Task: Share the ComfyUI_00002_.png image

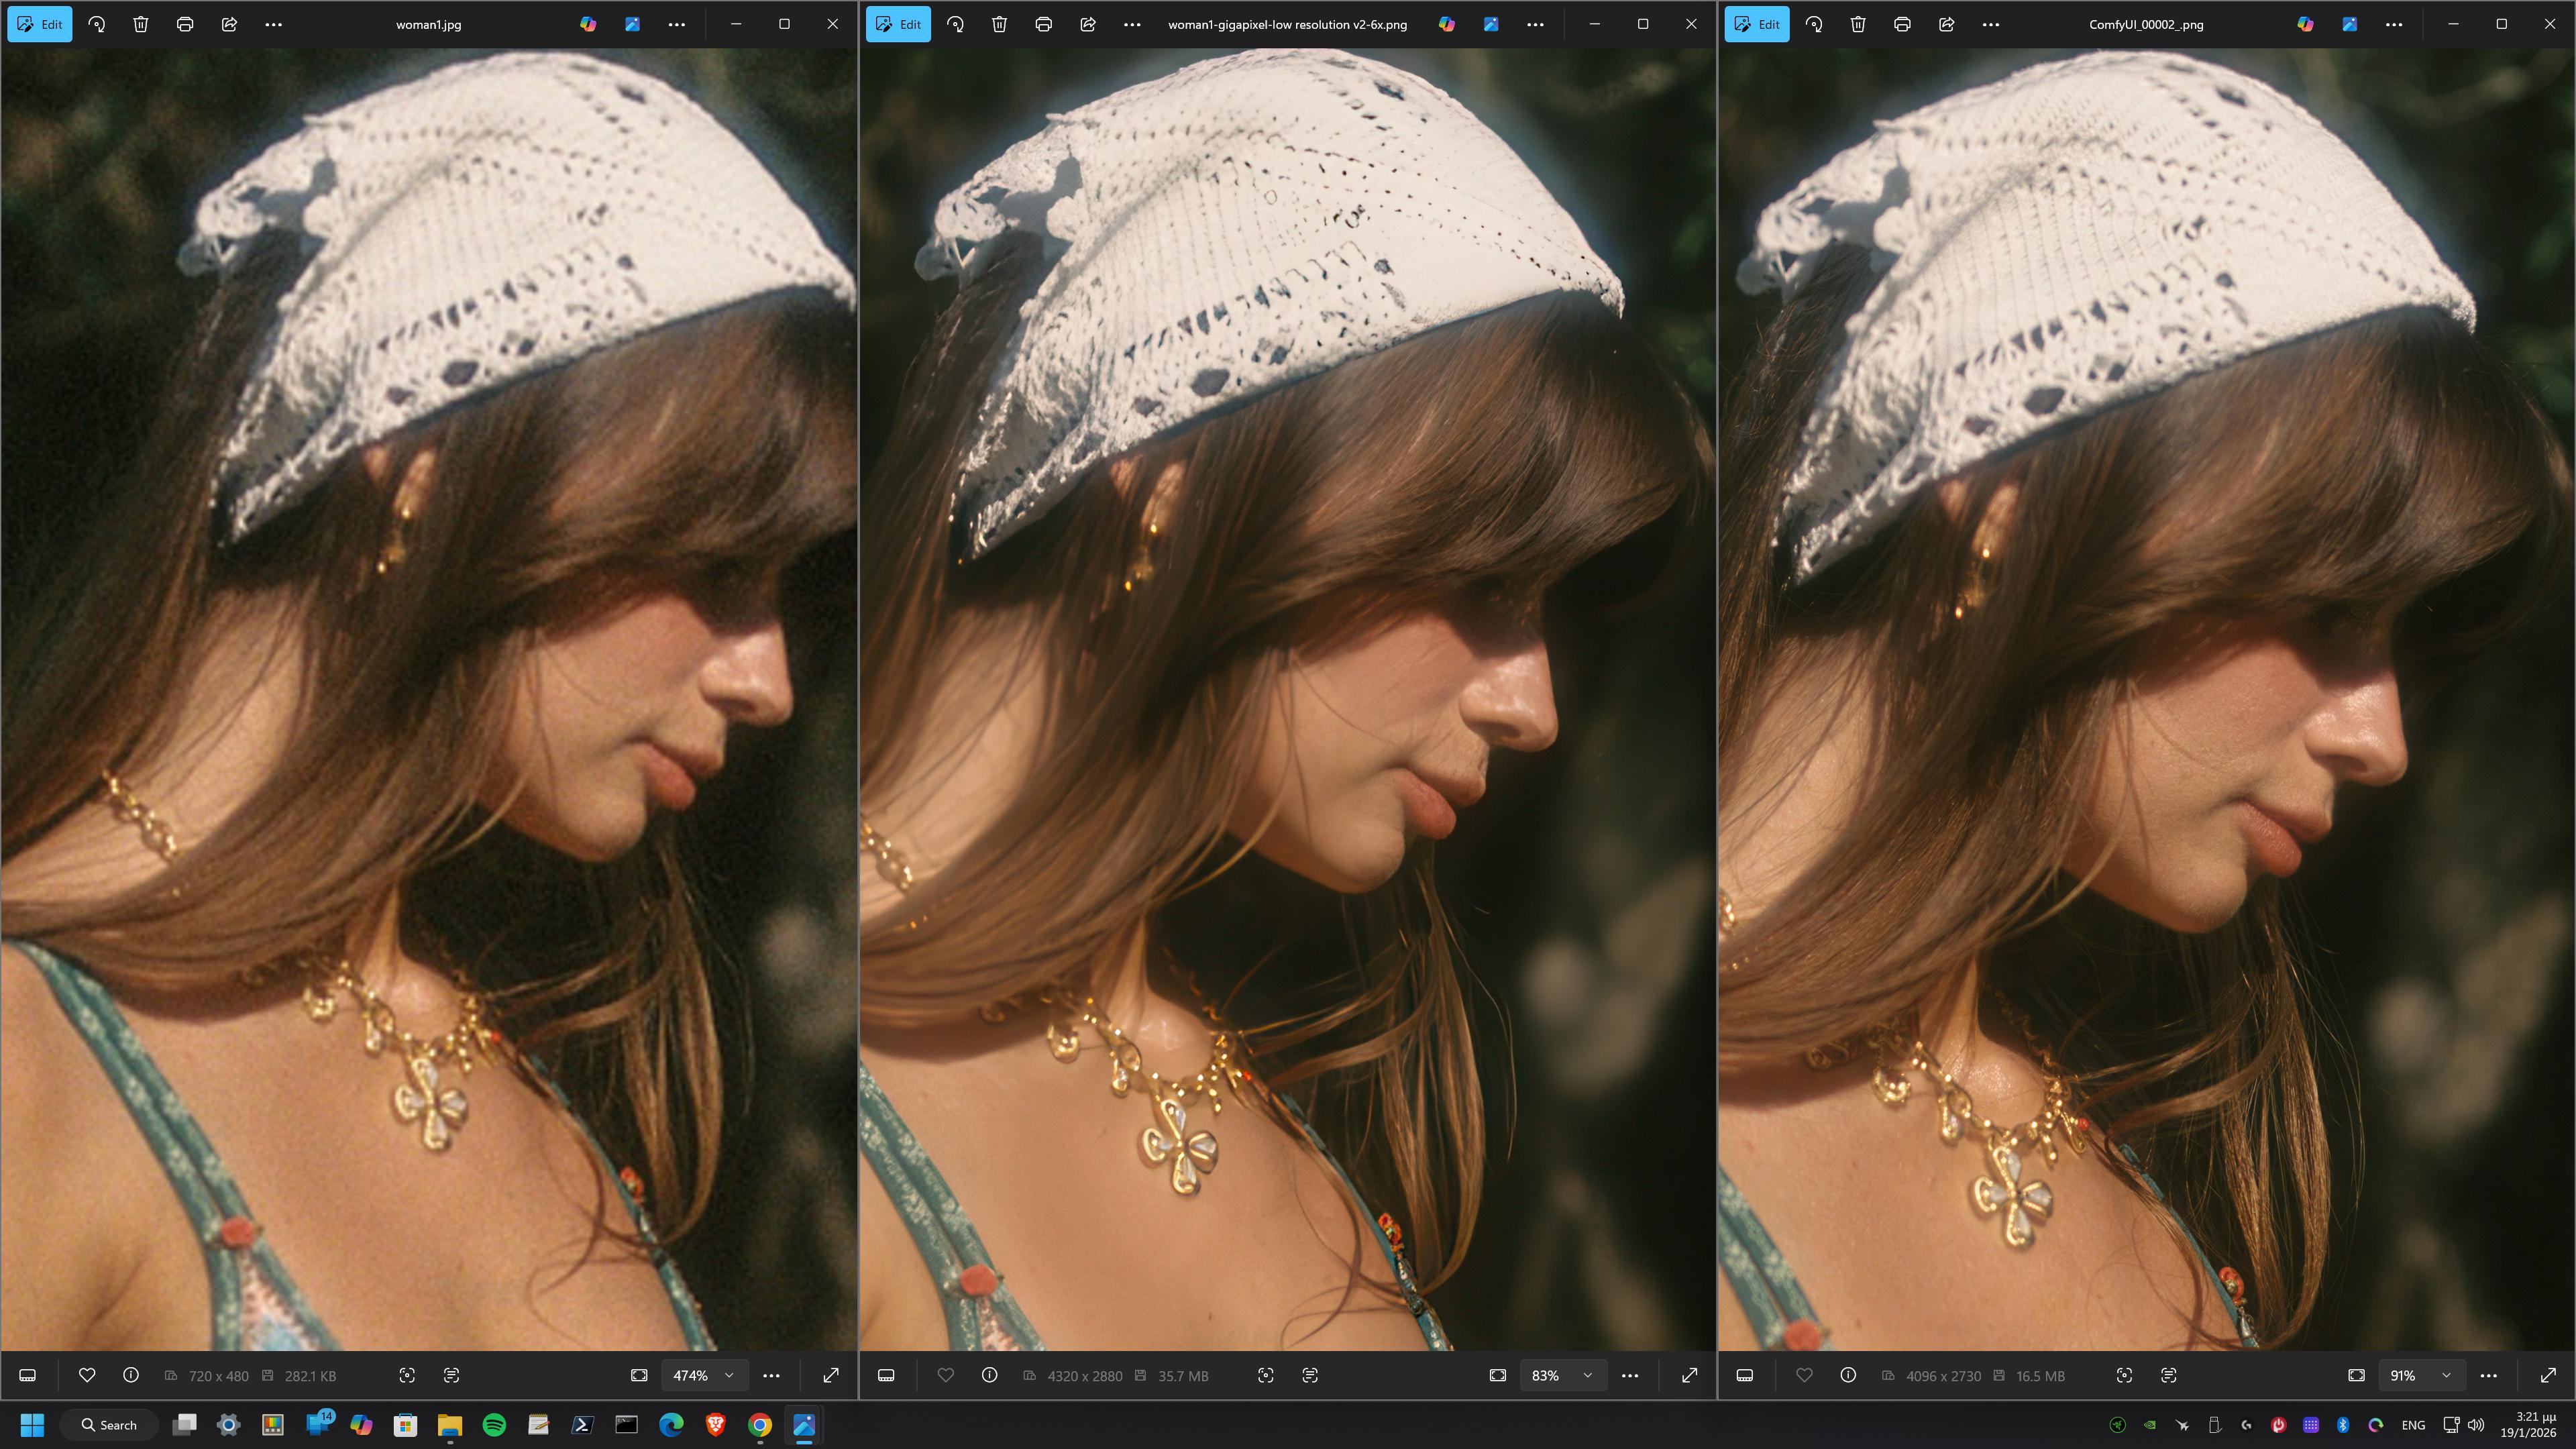Action: 1946,24
